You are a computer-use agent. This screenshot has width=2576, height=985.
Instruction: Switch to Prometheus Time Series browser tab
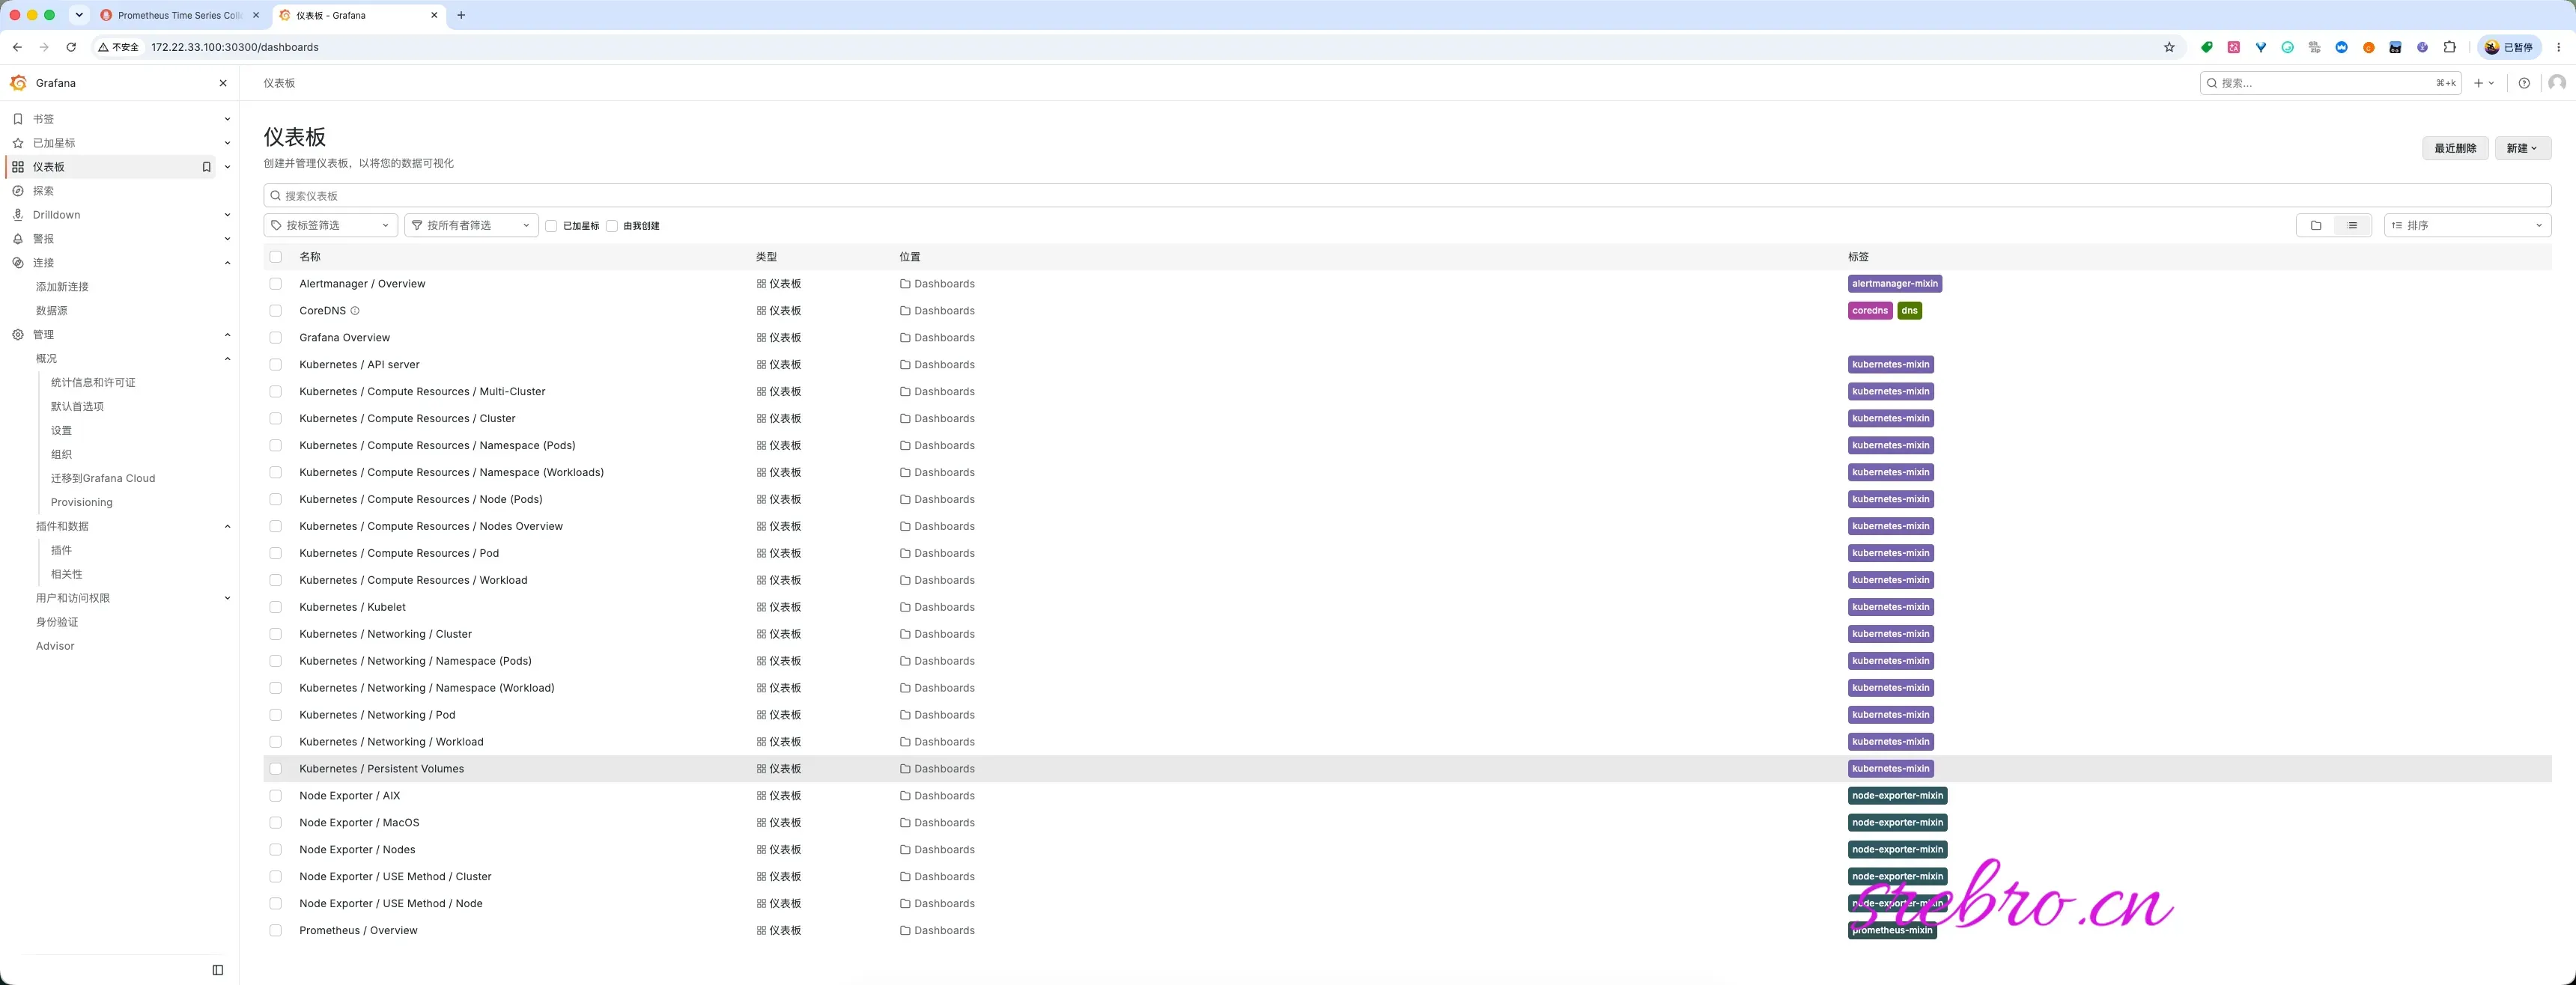(180, 15)
